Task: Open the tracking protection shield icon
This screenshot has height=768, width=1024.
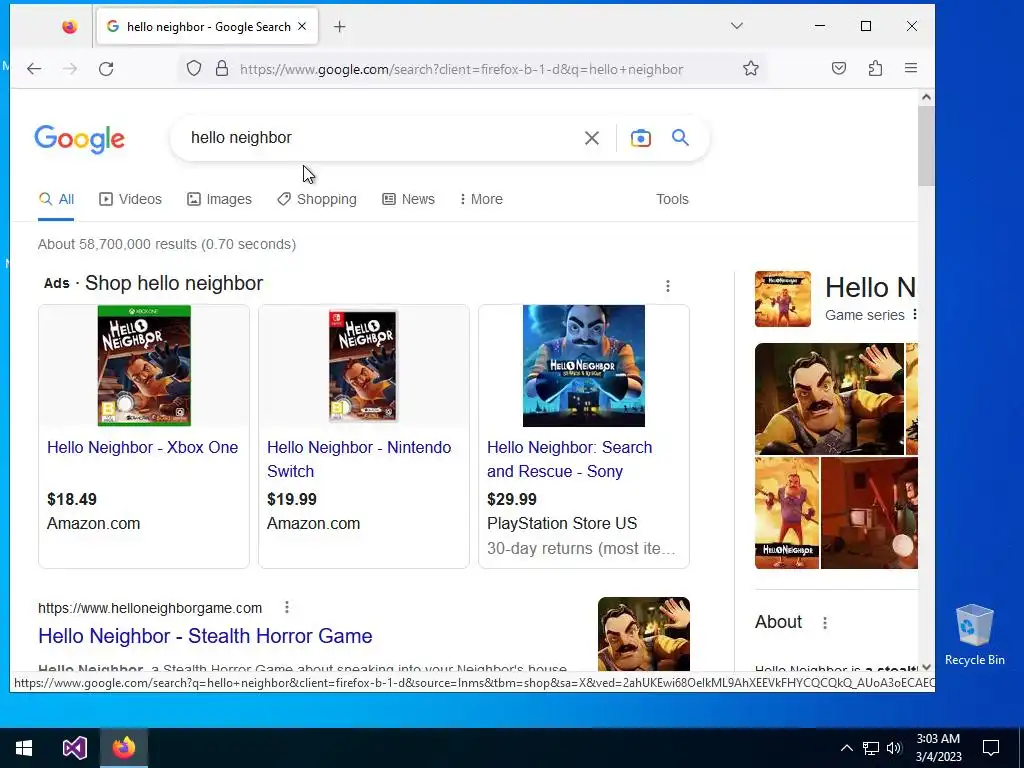Action: tap(194, 69)
